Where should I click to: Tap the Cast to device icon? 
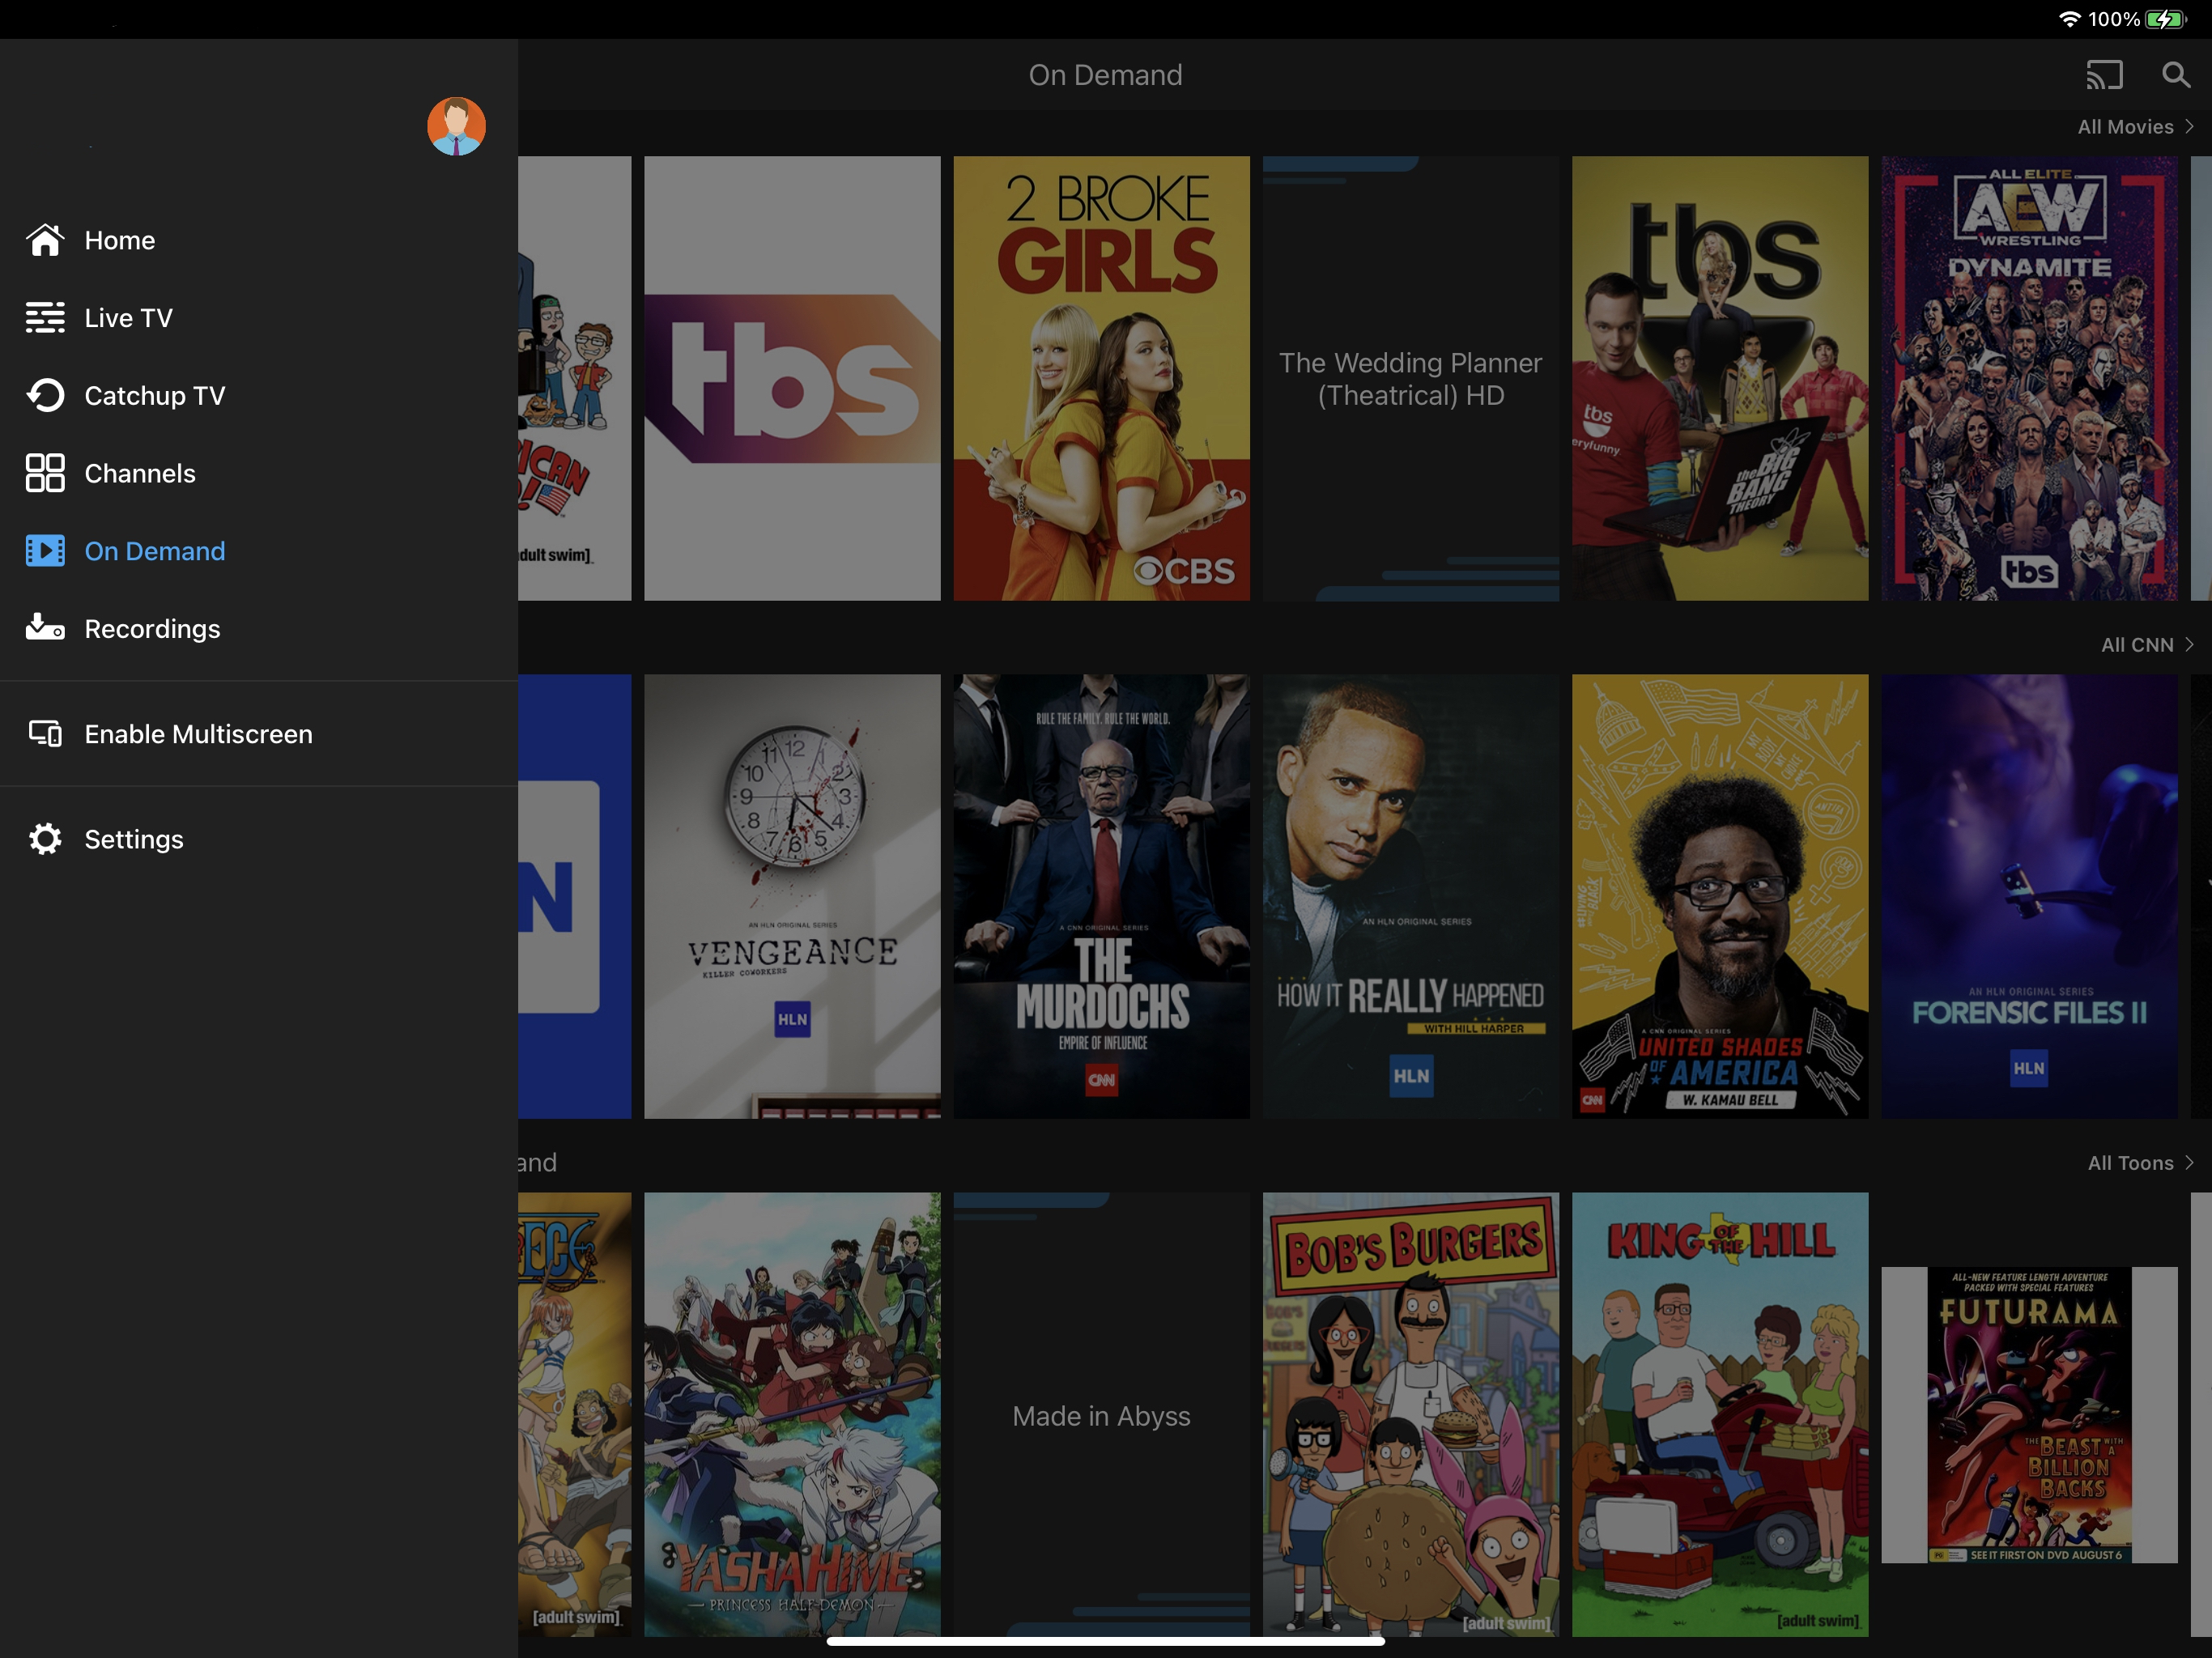pyautogui.click(x=2104, y=75)
